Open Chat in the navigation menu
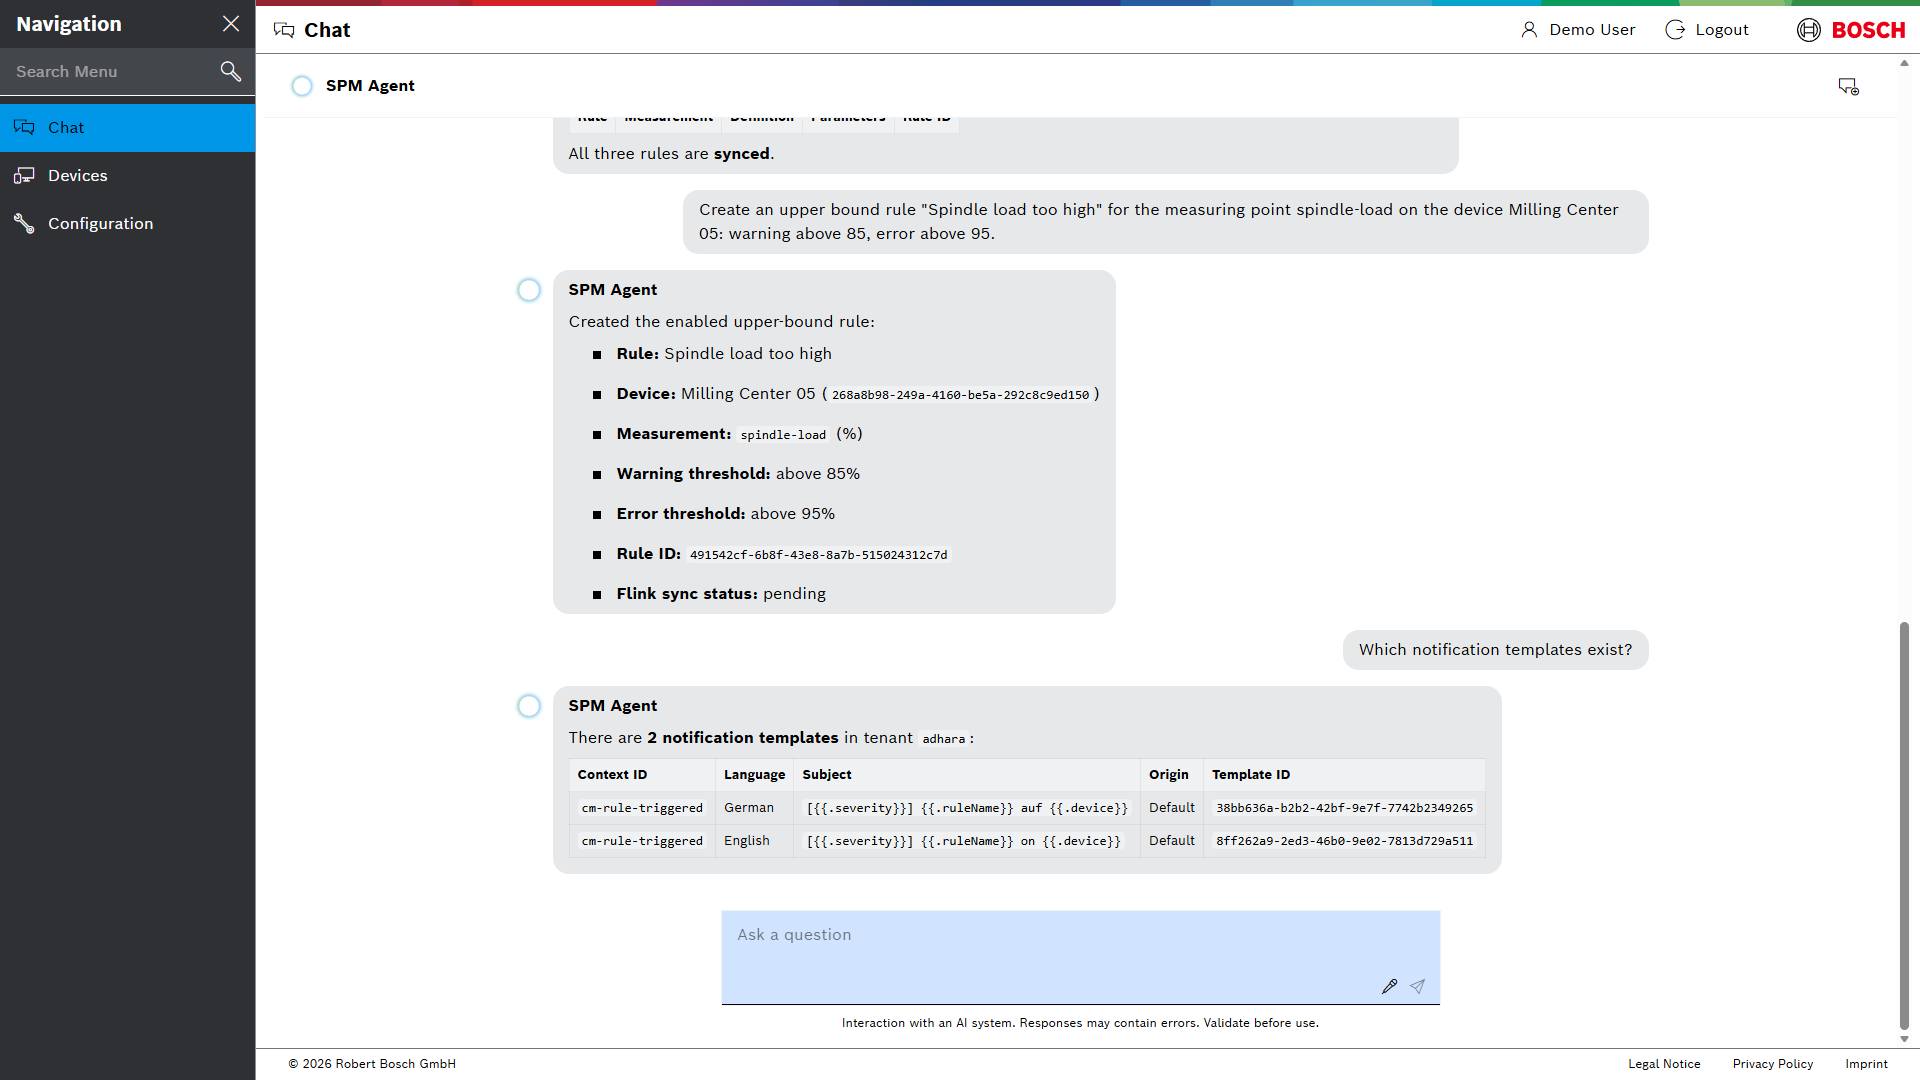Viewport: 1920px width, 1080px height. (128, 128)
